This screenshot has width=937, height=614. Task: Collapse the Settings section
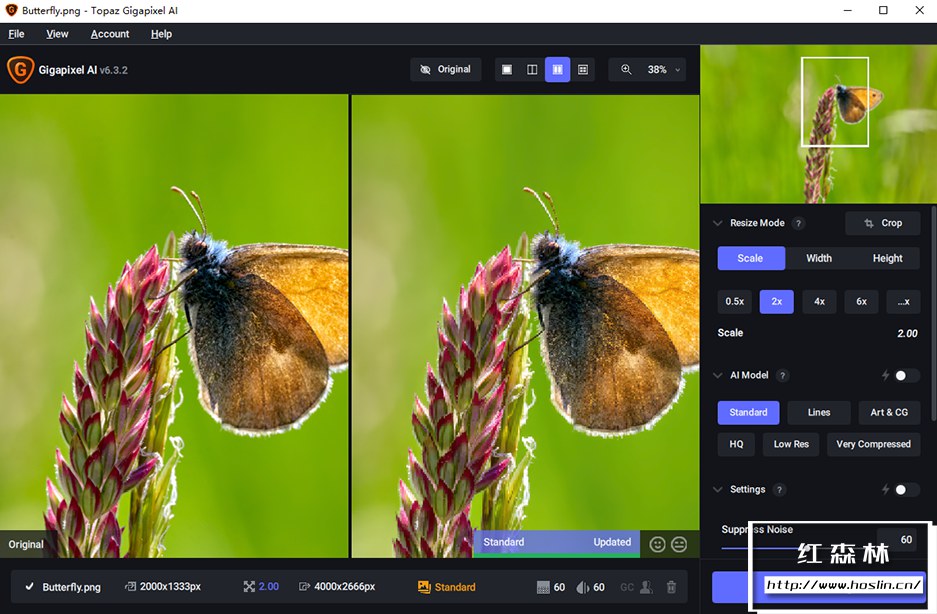718,490
